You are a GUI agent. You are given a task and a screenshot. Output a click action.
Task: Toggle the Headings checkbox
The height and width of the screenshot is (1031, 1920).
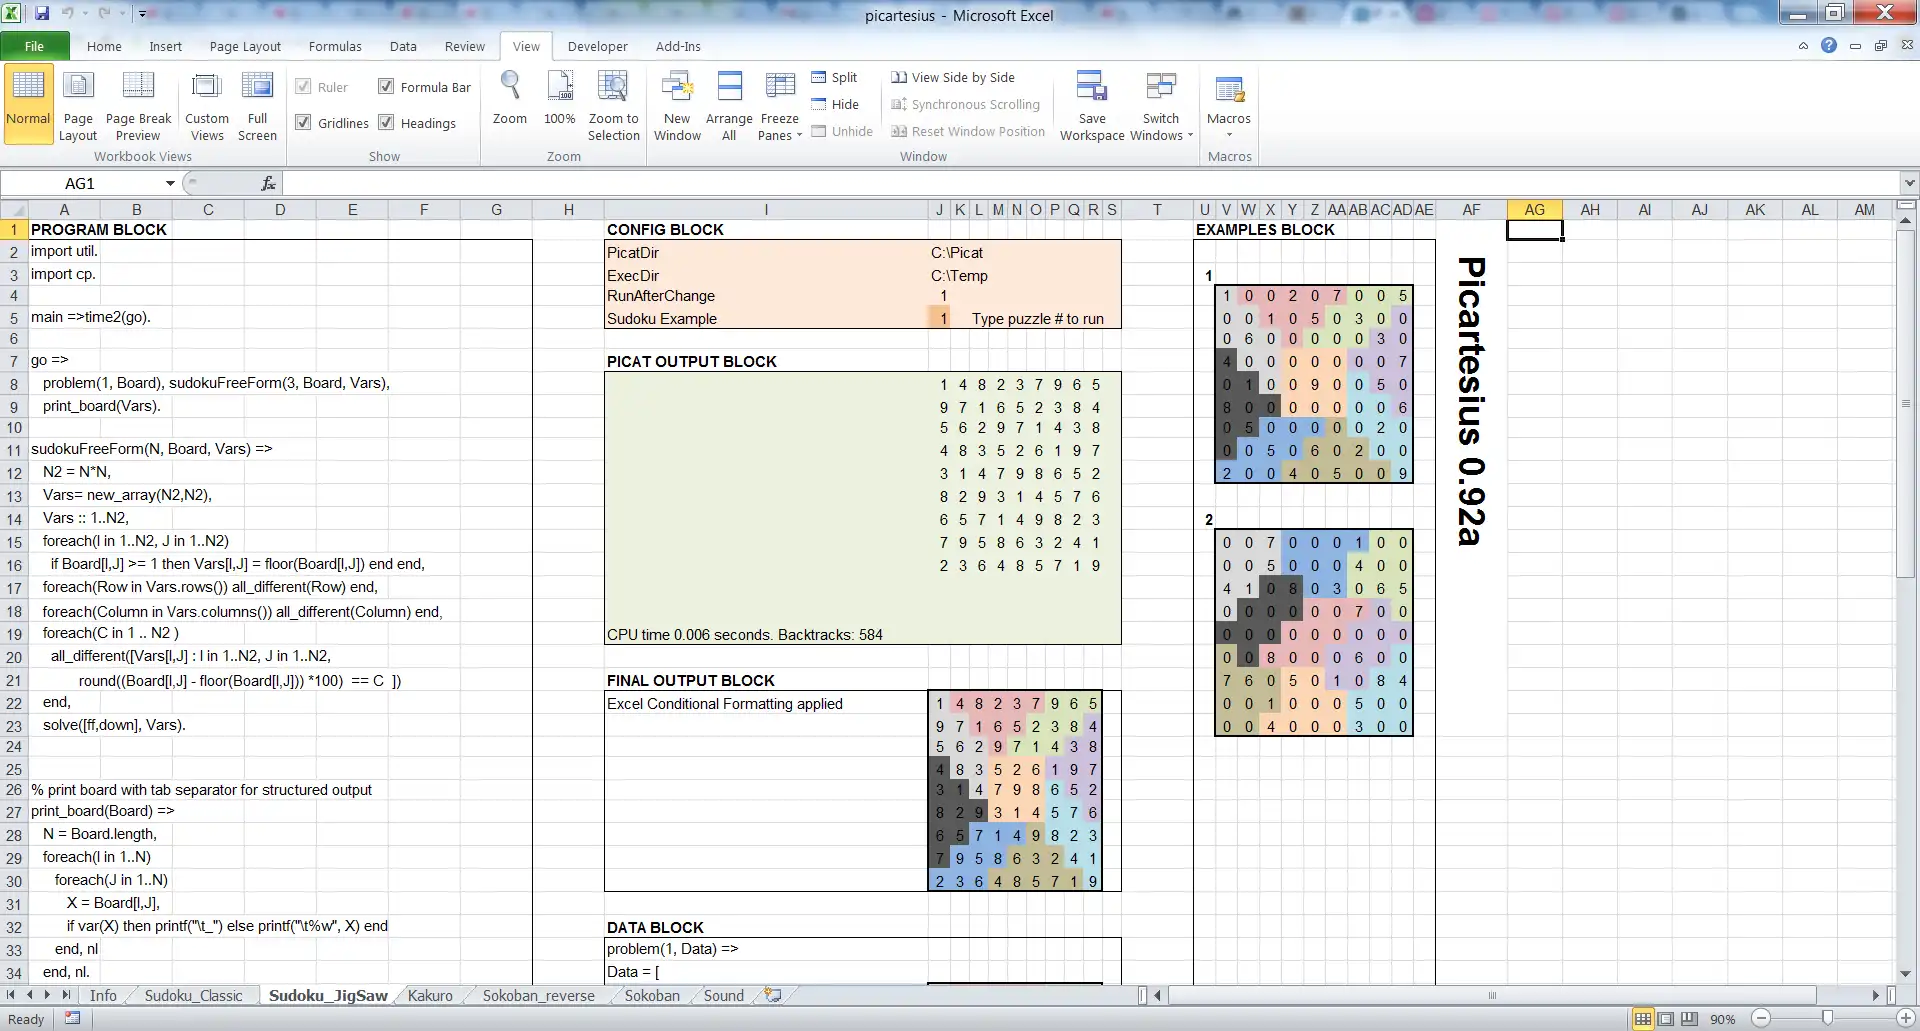pyautogui.click(x=385, y=122)
